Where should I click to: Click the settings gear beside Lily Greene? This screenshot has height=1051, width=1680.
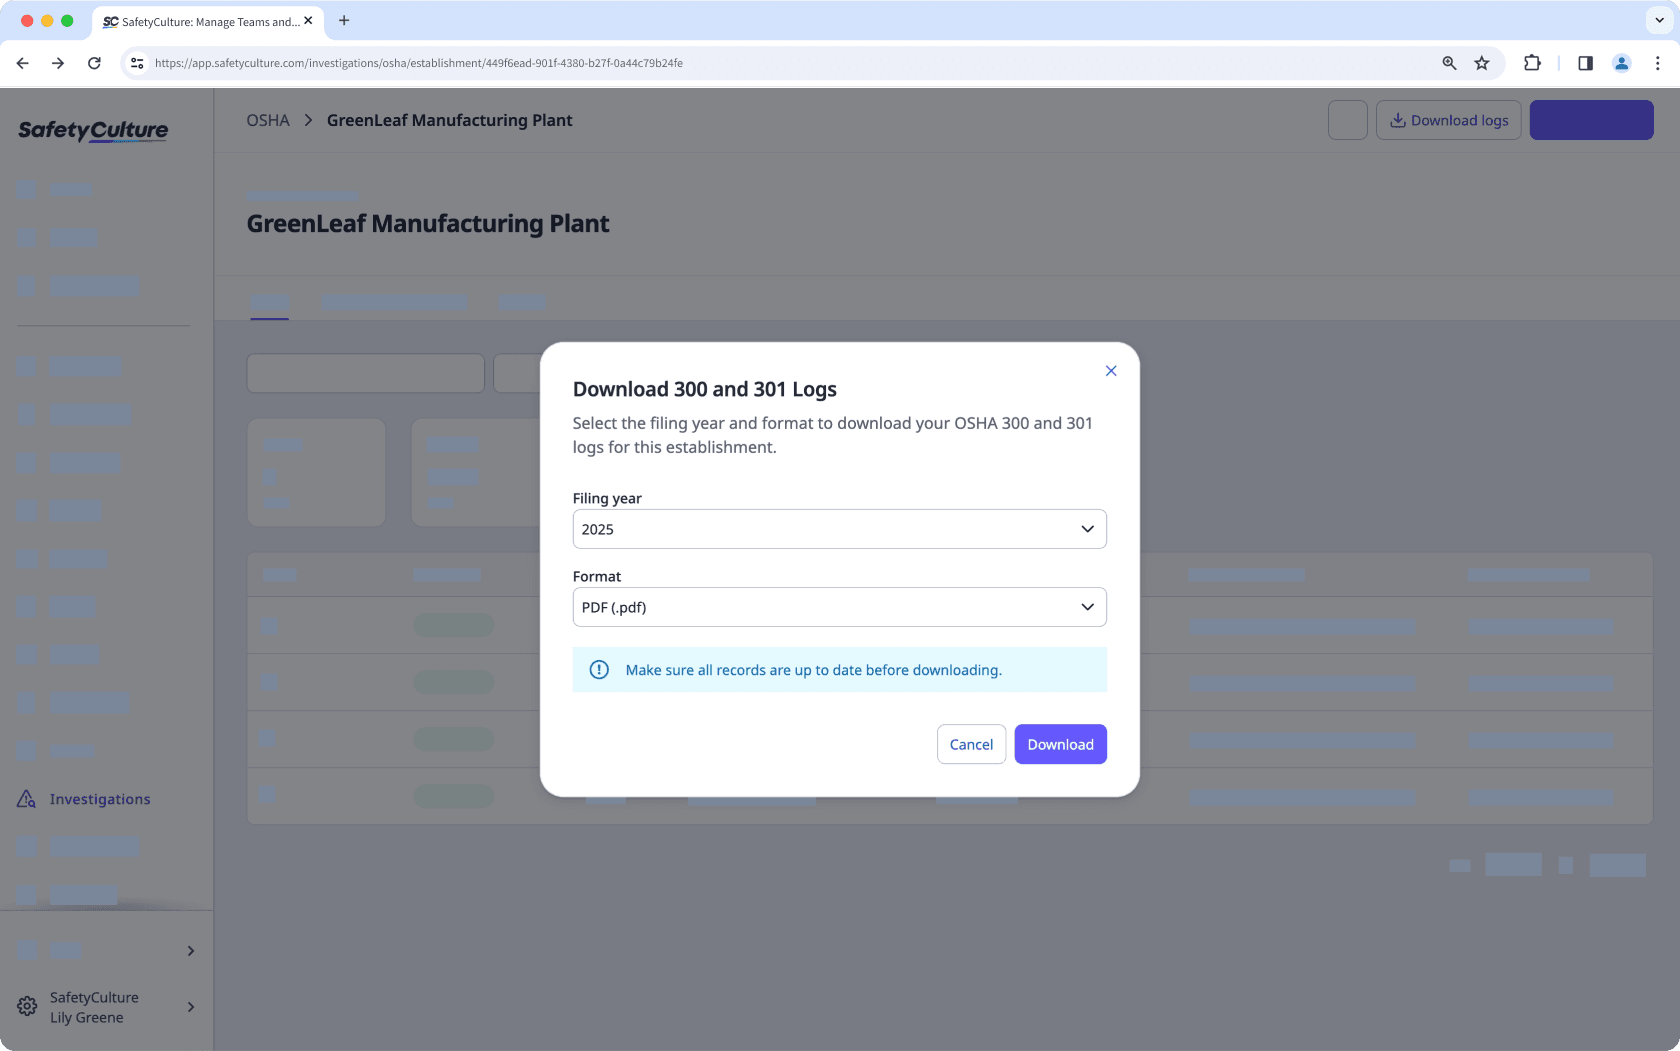[x=25, y=1007]
